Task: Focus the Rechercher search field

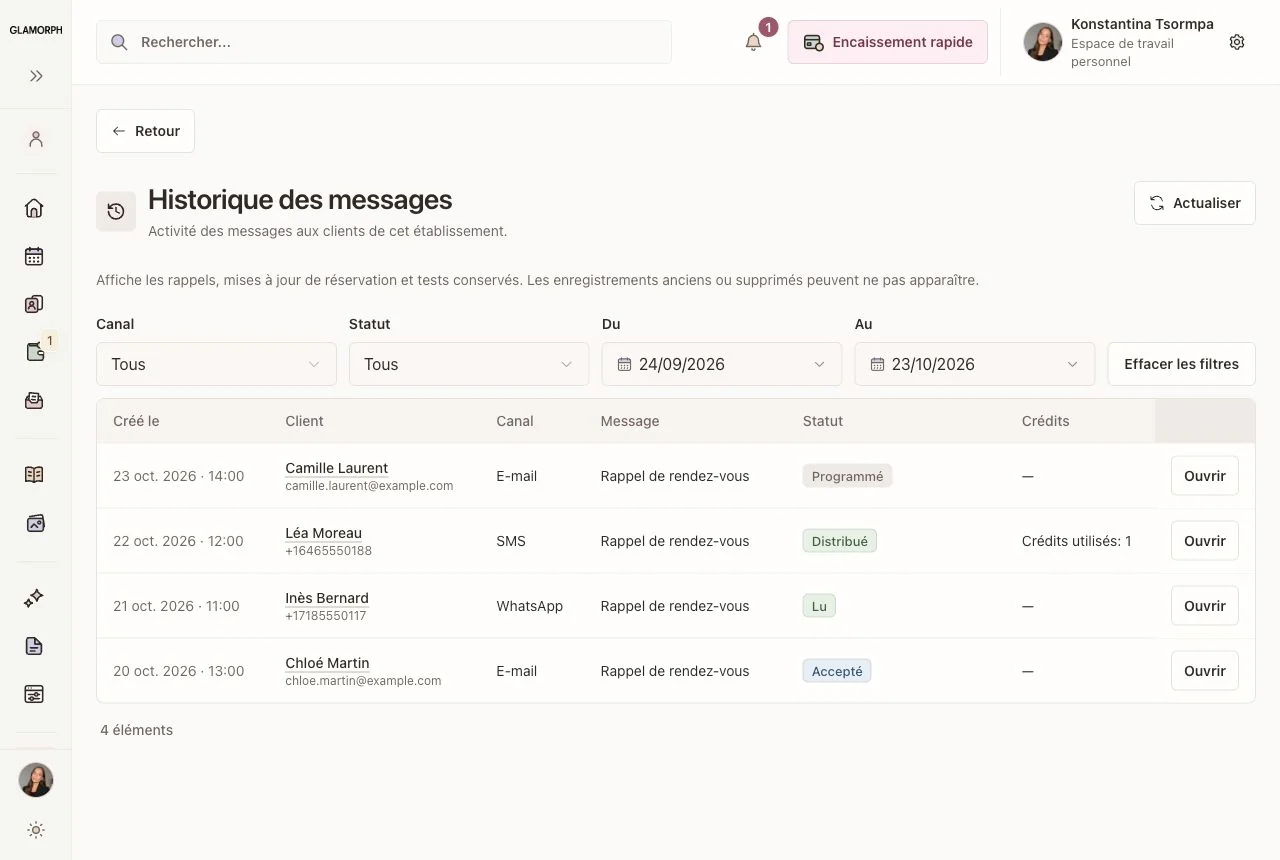Action: point(384,42)
